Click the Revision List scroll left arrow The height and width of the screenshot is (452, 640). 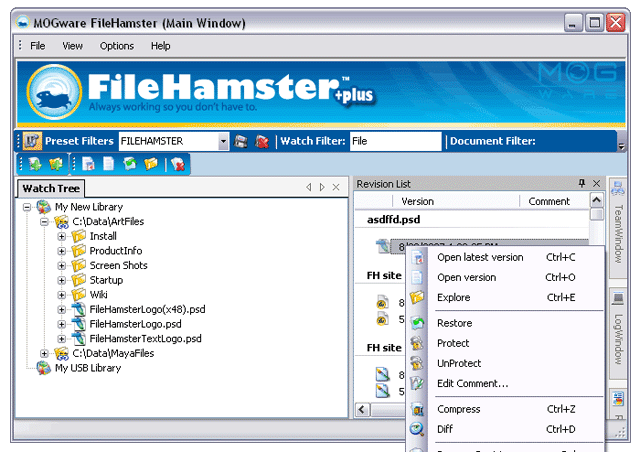(x=362, y=409)
